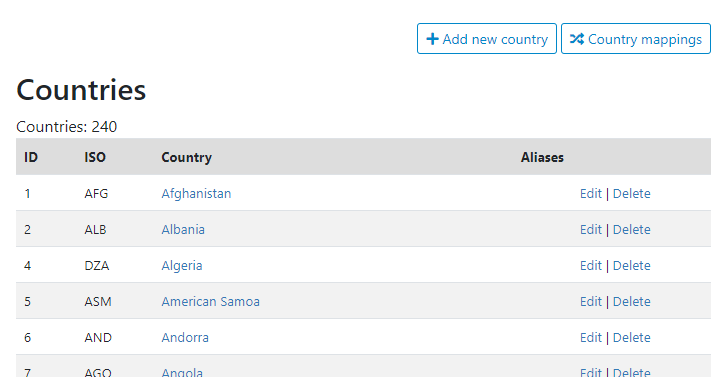Viewport: 720px width, 377px height.
Task: Edit the Andorra entry
Action: [x=591, y=338]
